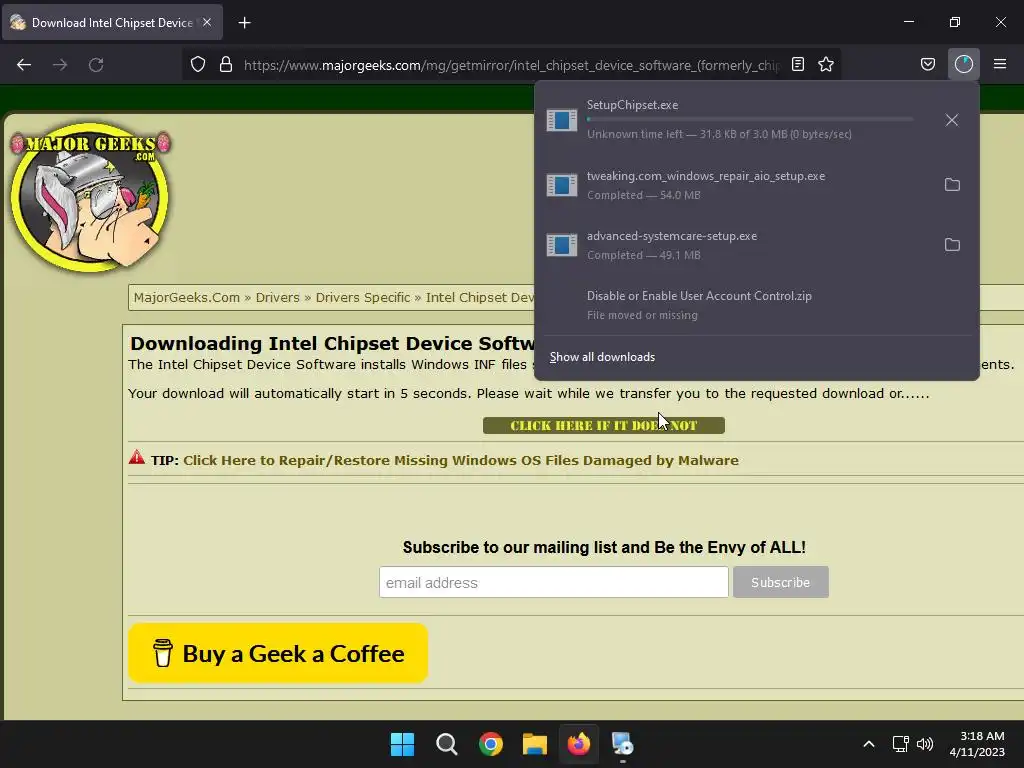Click the installer app taskbar icon
Screen dimensions: 1024x768
622,744
